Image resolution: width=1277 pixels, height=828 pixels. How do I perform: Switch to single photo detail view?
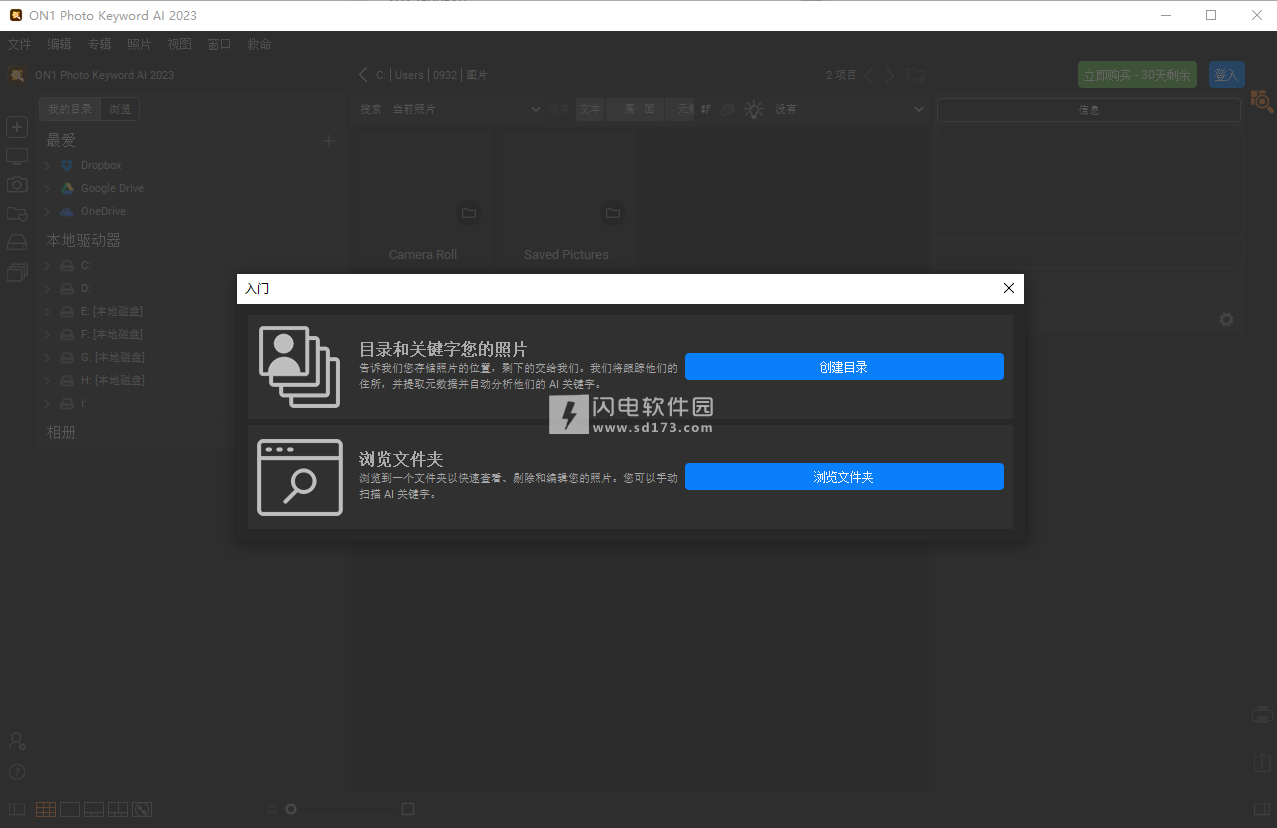(70, 809)
